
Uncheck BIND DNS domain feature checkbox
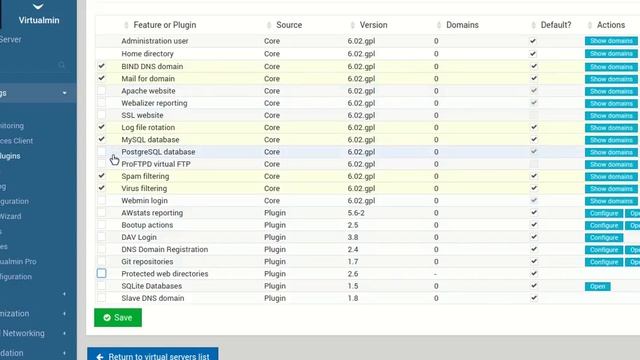click(101, 66)
